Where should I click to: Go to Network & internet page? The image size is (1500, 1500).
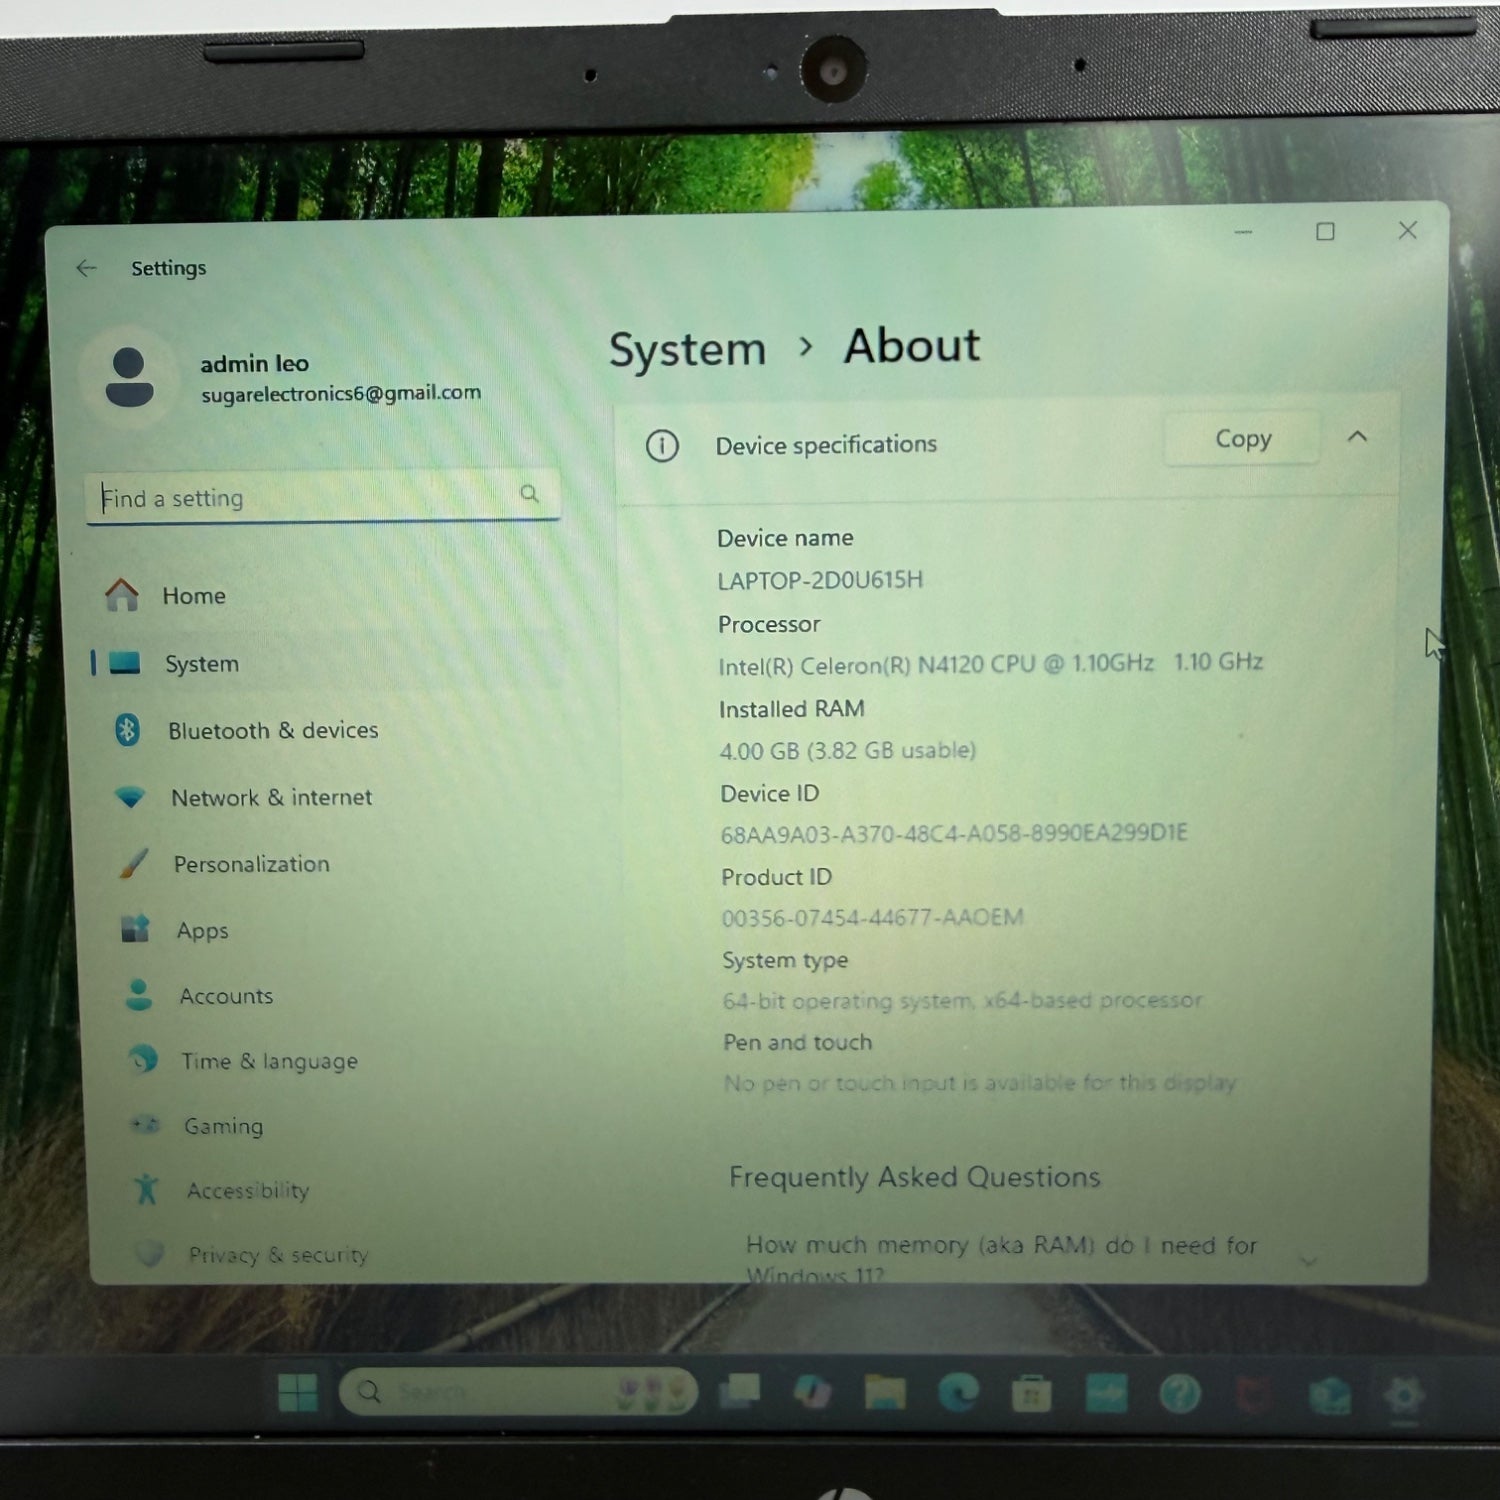[x=270, y=798]
